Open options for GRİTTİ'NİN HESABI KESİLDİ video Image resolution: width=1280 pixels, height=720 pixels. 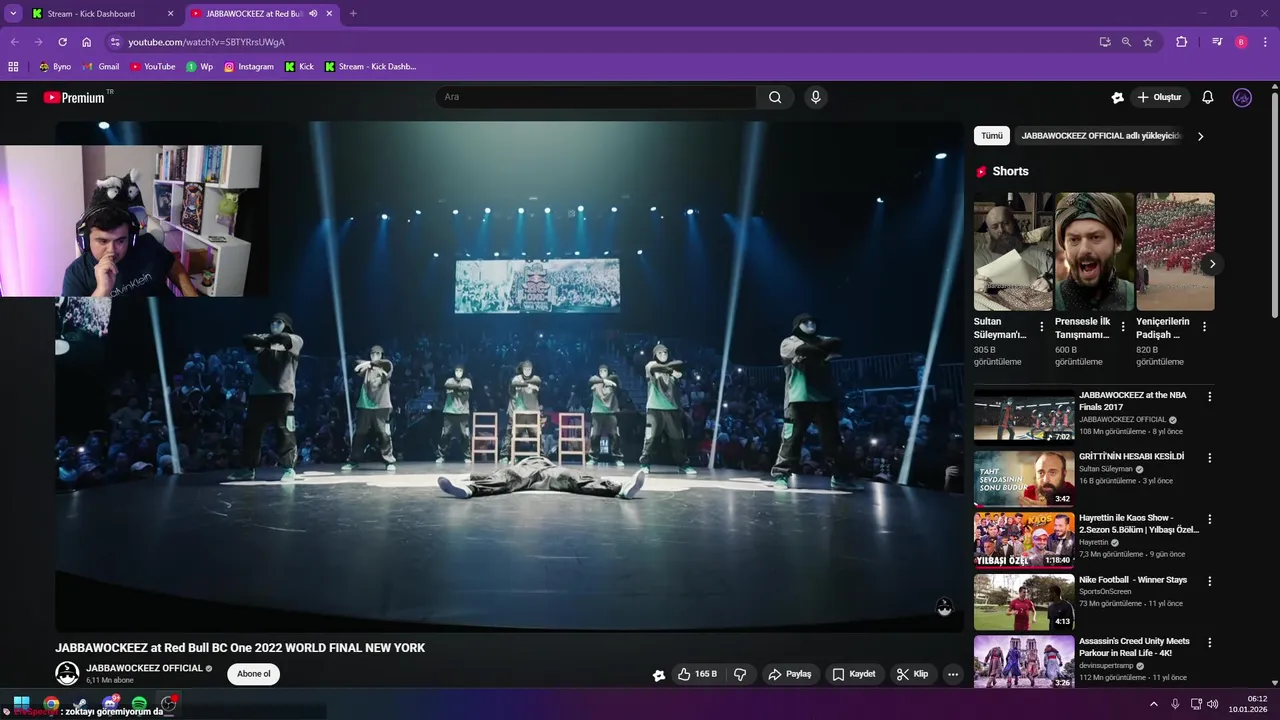[x=1209, y=458]
